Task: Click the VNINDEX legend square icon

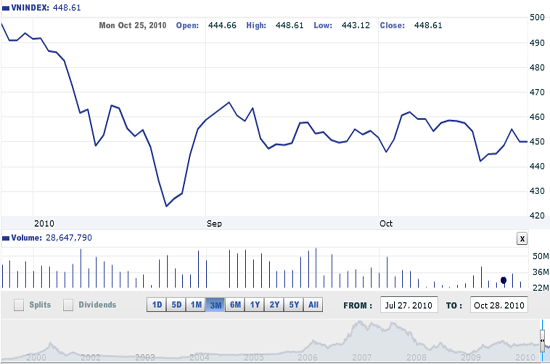Action: (x=6, y=8)
